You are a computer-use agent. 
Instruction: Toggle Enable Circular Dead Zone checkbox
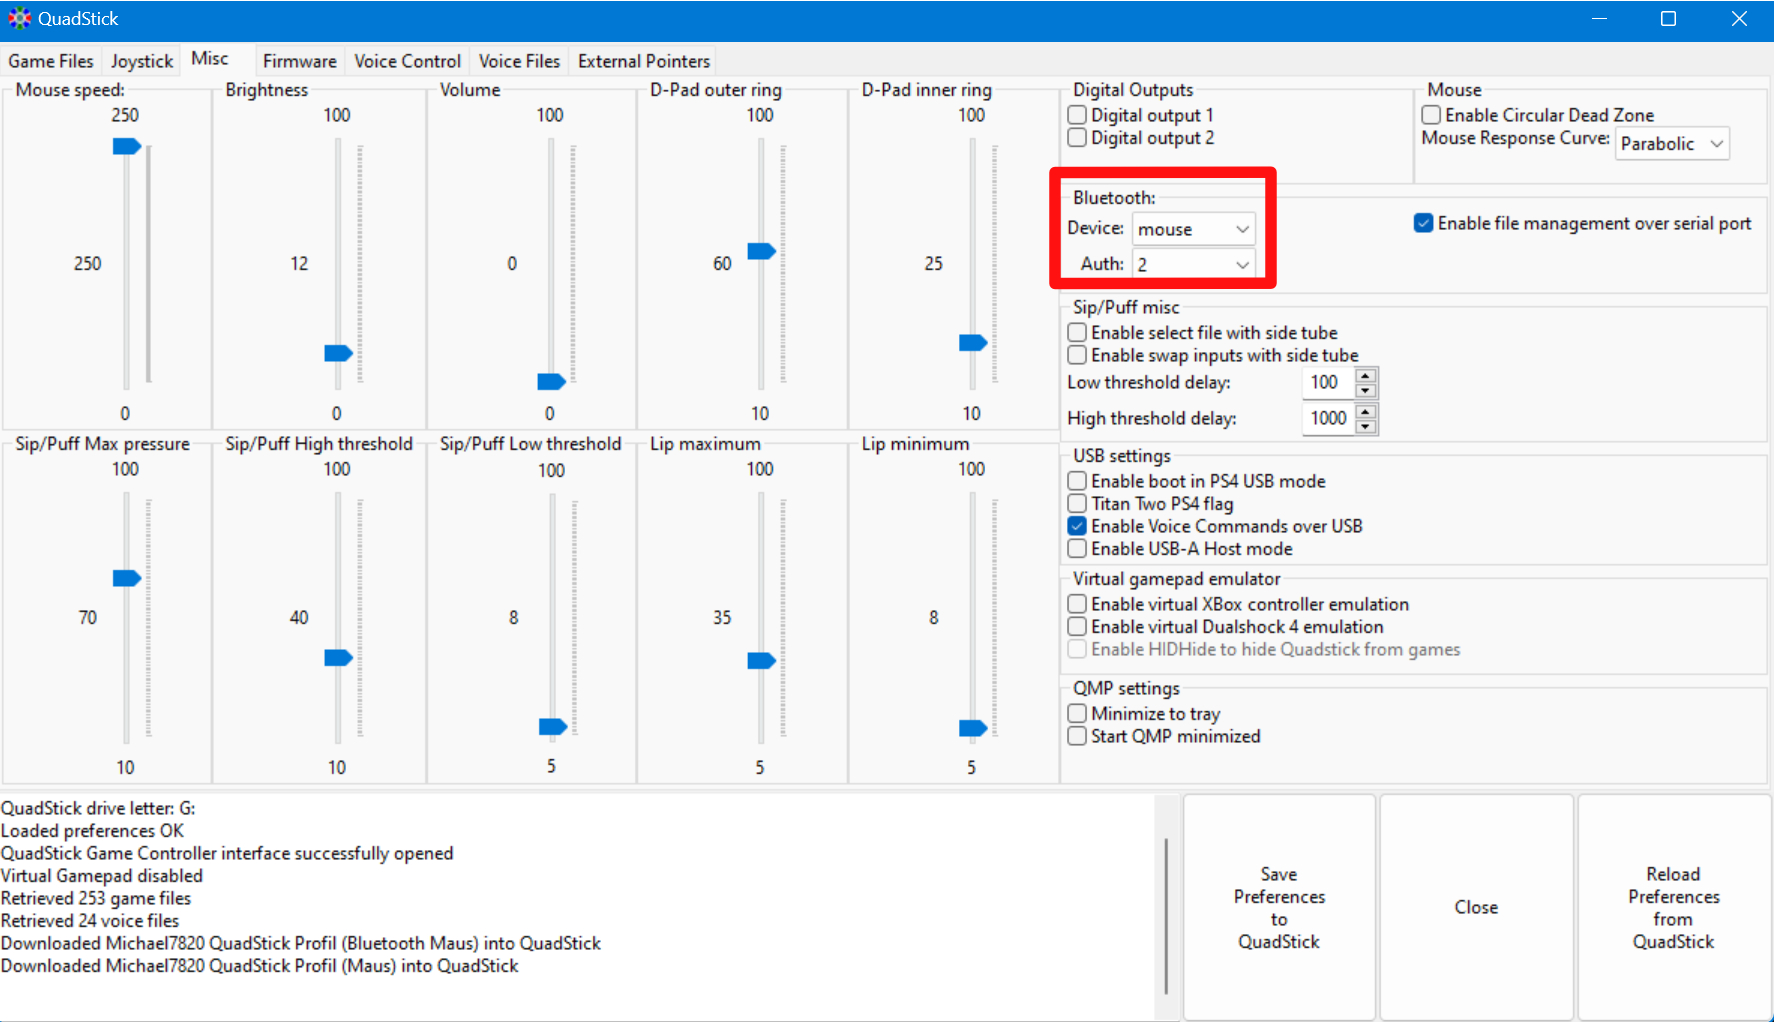[x=1432, y=115]
